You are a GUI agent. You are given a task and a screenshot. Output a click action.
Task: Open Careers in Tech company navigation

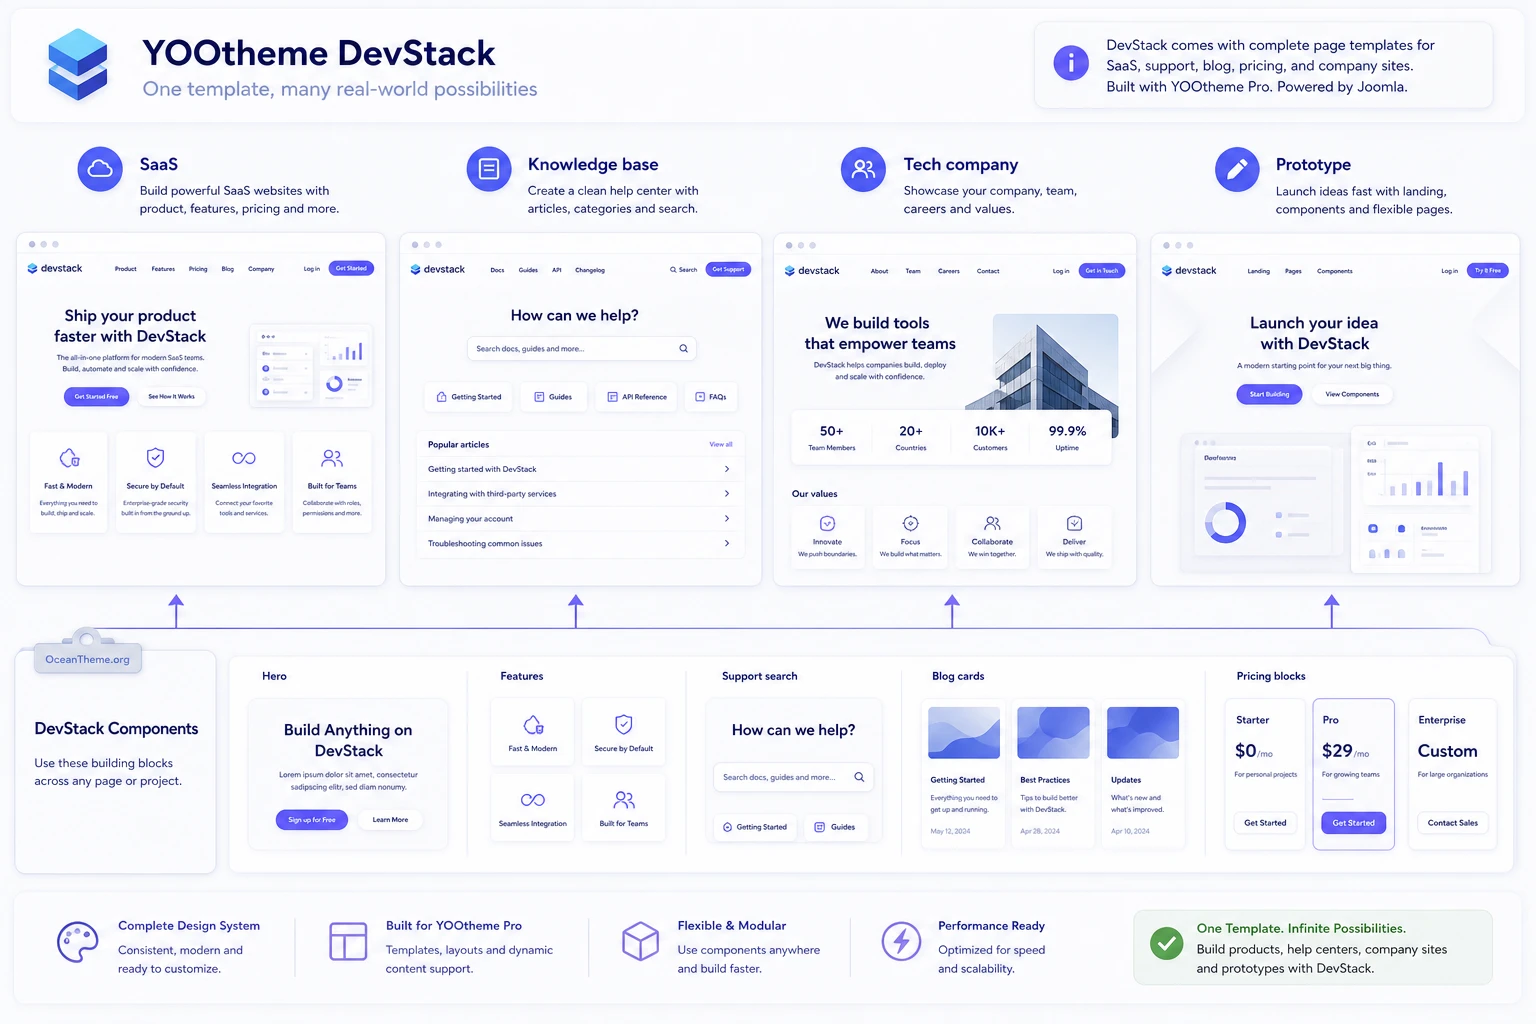click(x=949, y=271)
